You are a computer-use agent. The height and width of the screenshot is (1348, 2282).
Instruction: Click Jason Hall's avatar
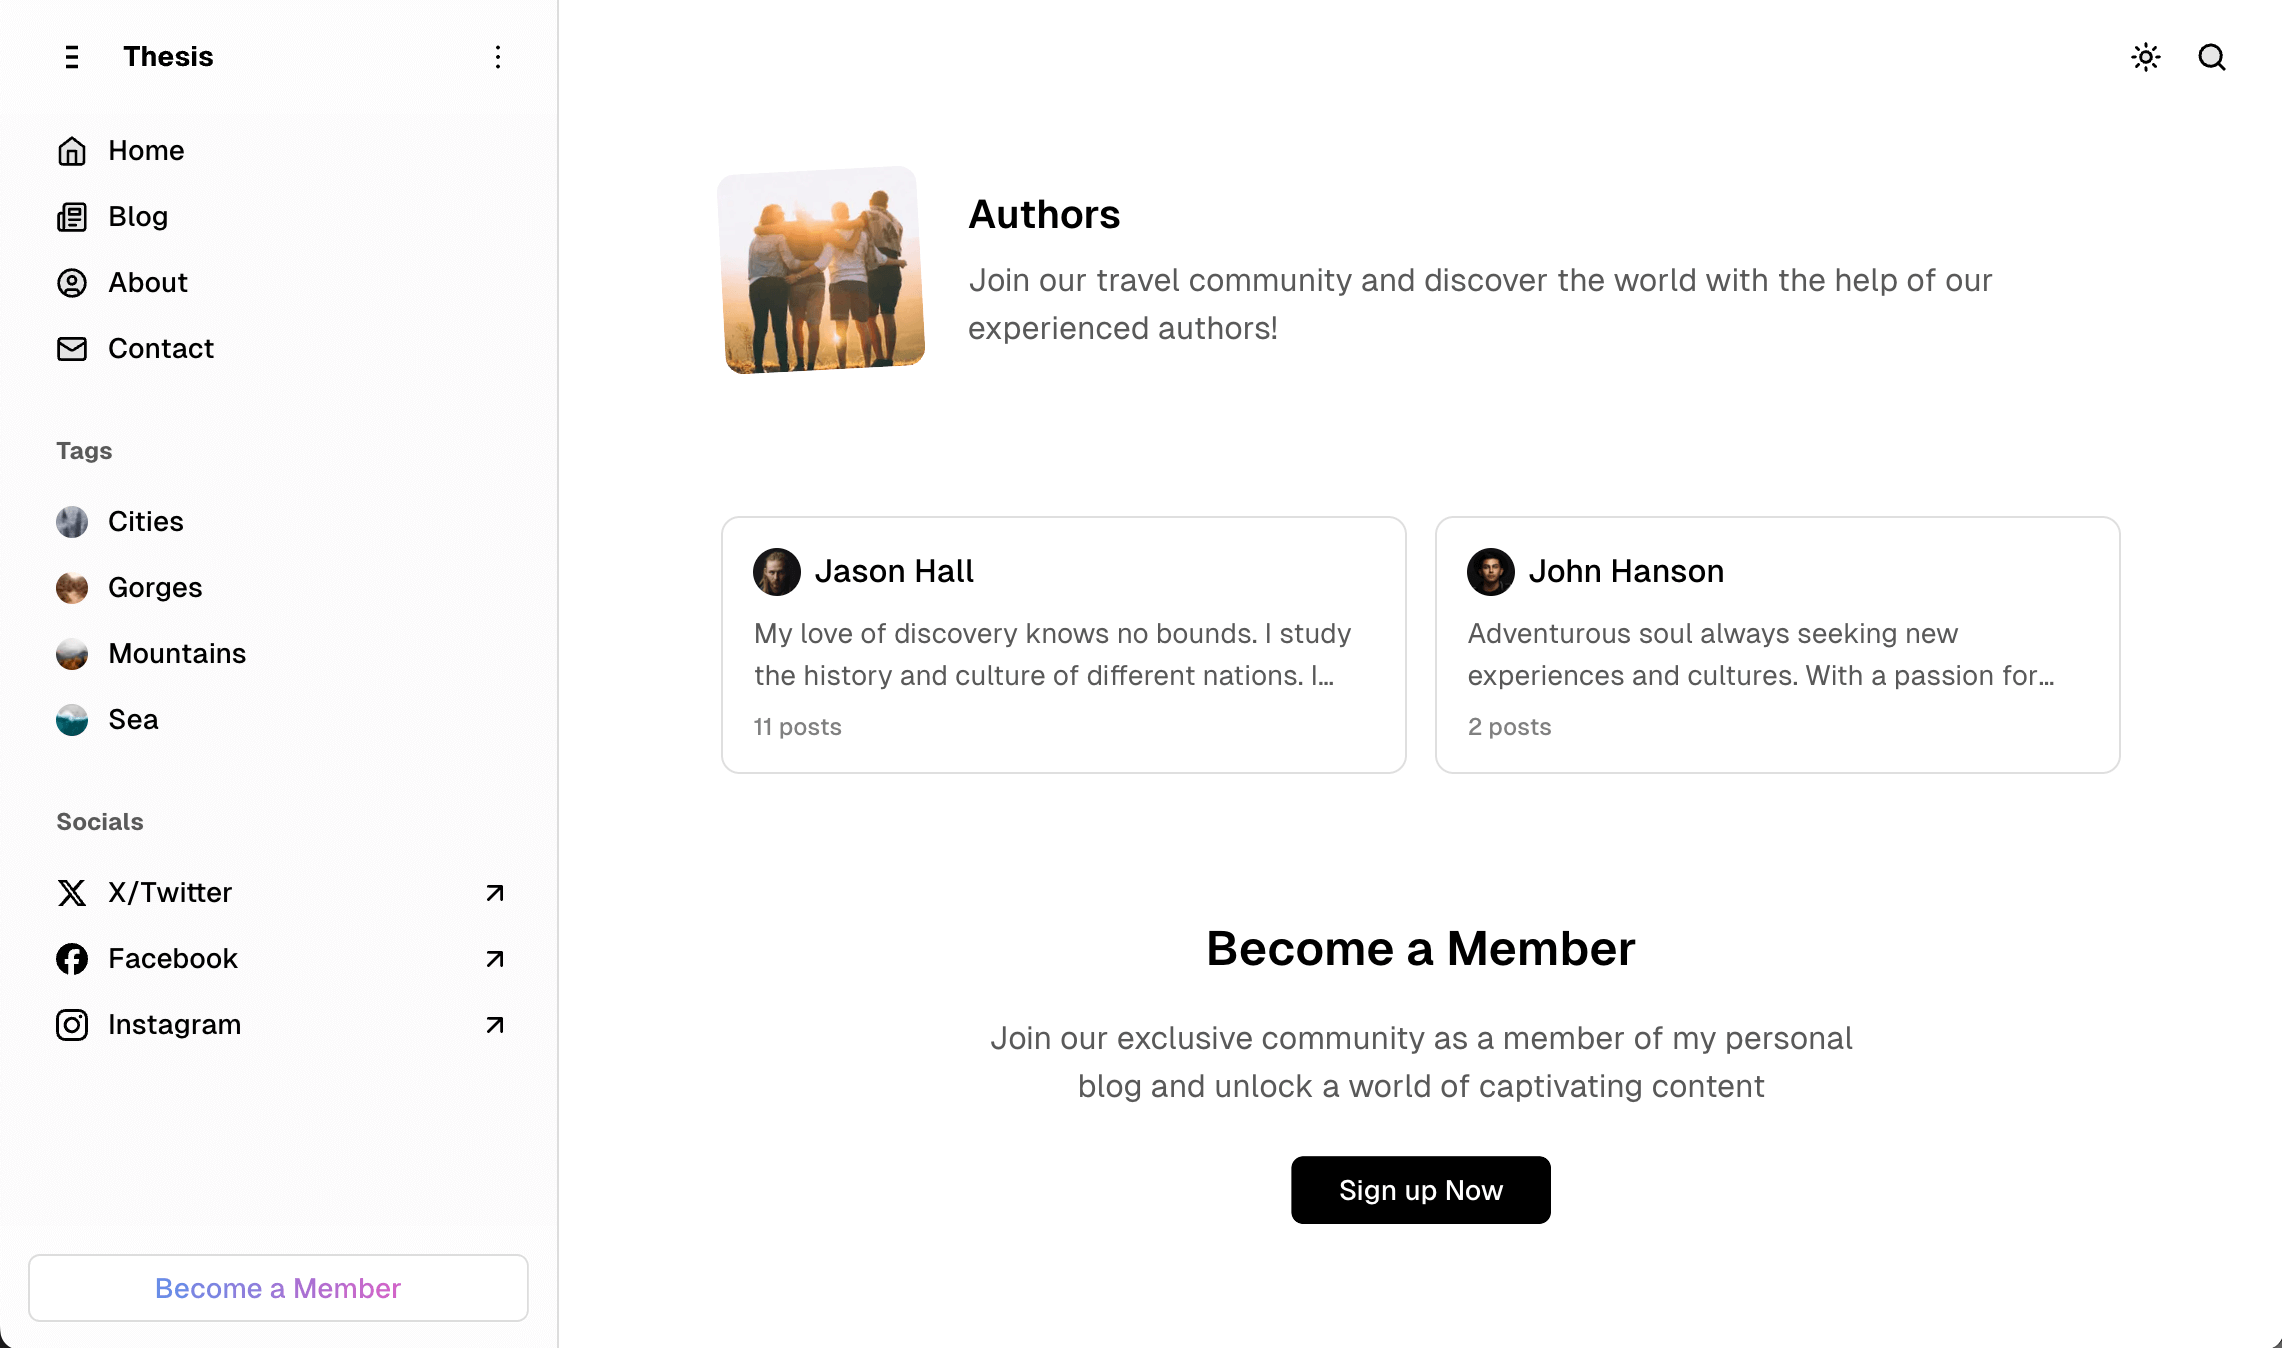click(777, 571)
